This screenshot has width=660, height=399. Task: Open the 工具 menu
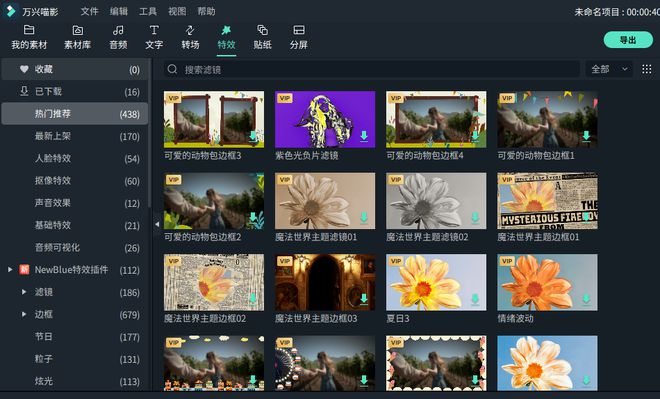coord(148,11)
